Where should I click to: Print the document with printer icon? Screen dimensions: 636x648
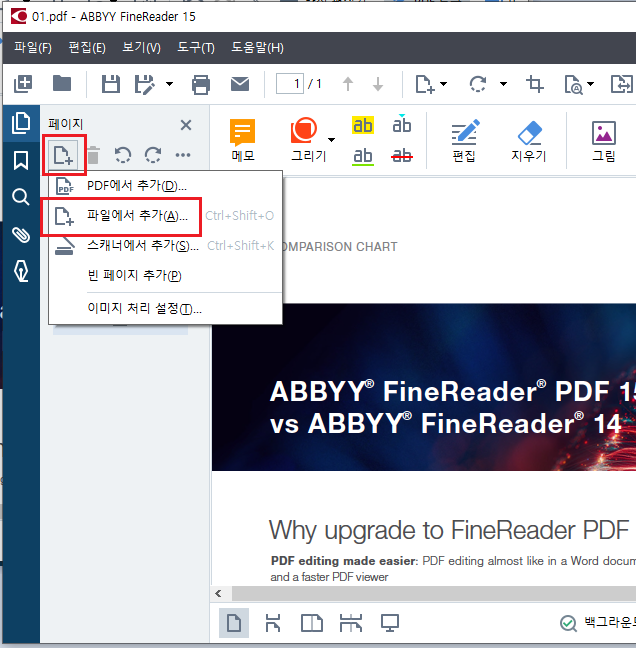(x=201, y=85)
